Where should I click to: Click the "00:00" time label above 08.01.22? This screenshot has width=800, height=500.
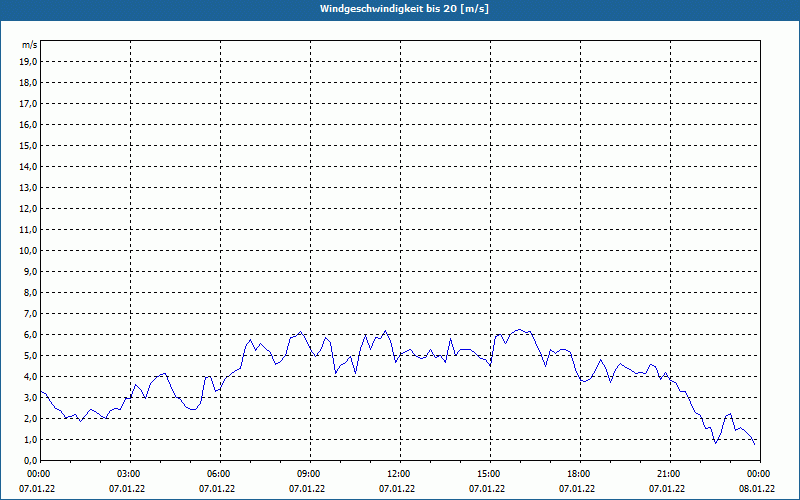758,474
